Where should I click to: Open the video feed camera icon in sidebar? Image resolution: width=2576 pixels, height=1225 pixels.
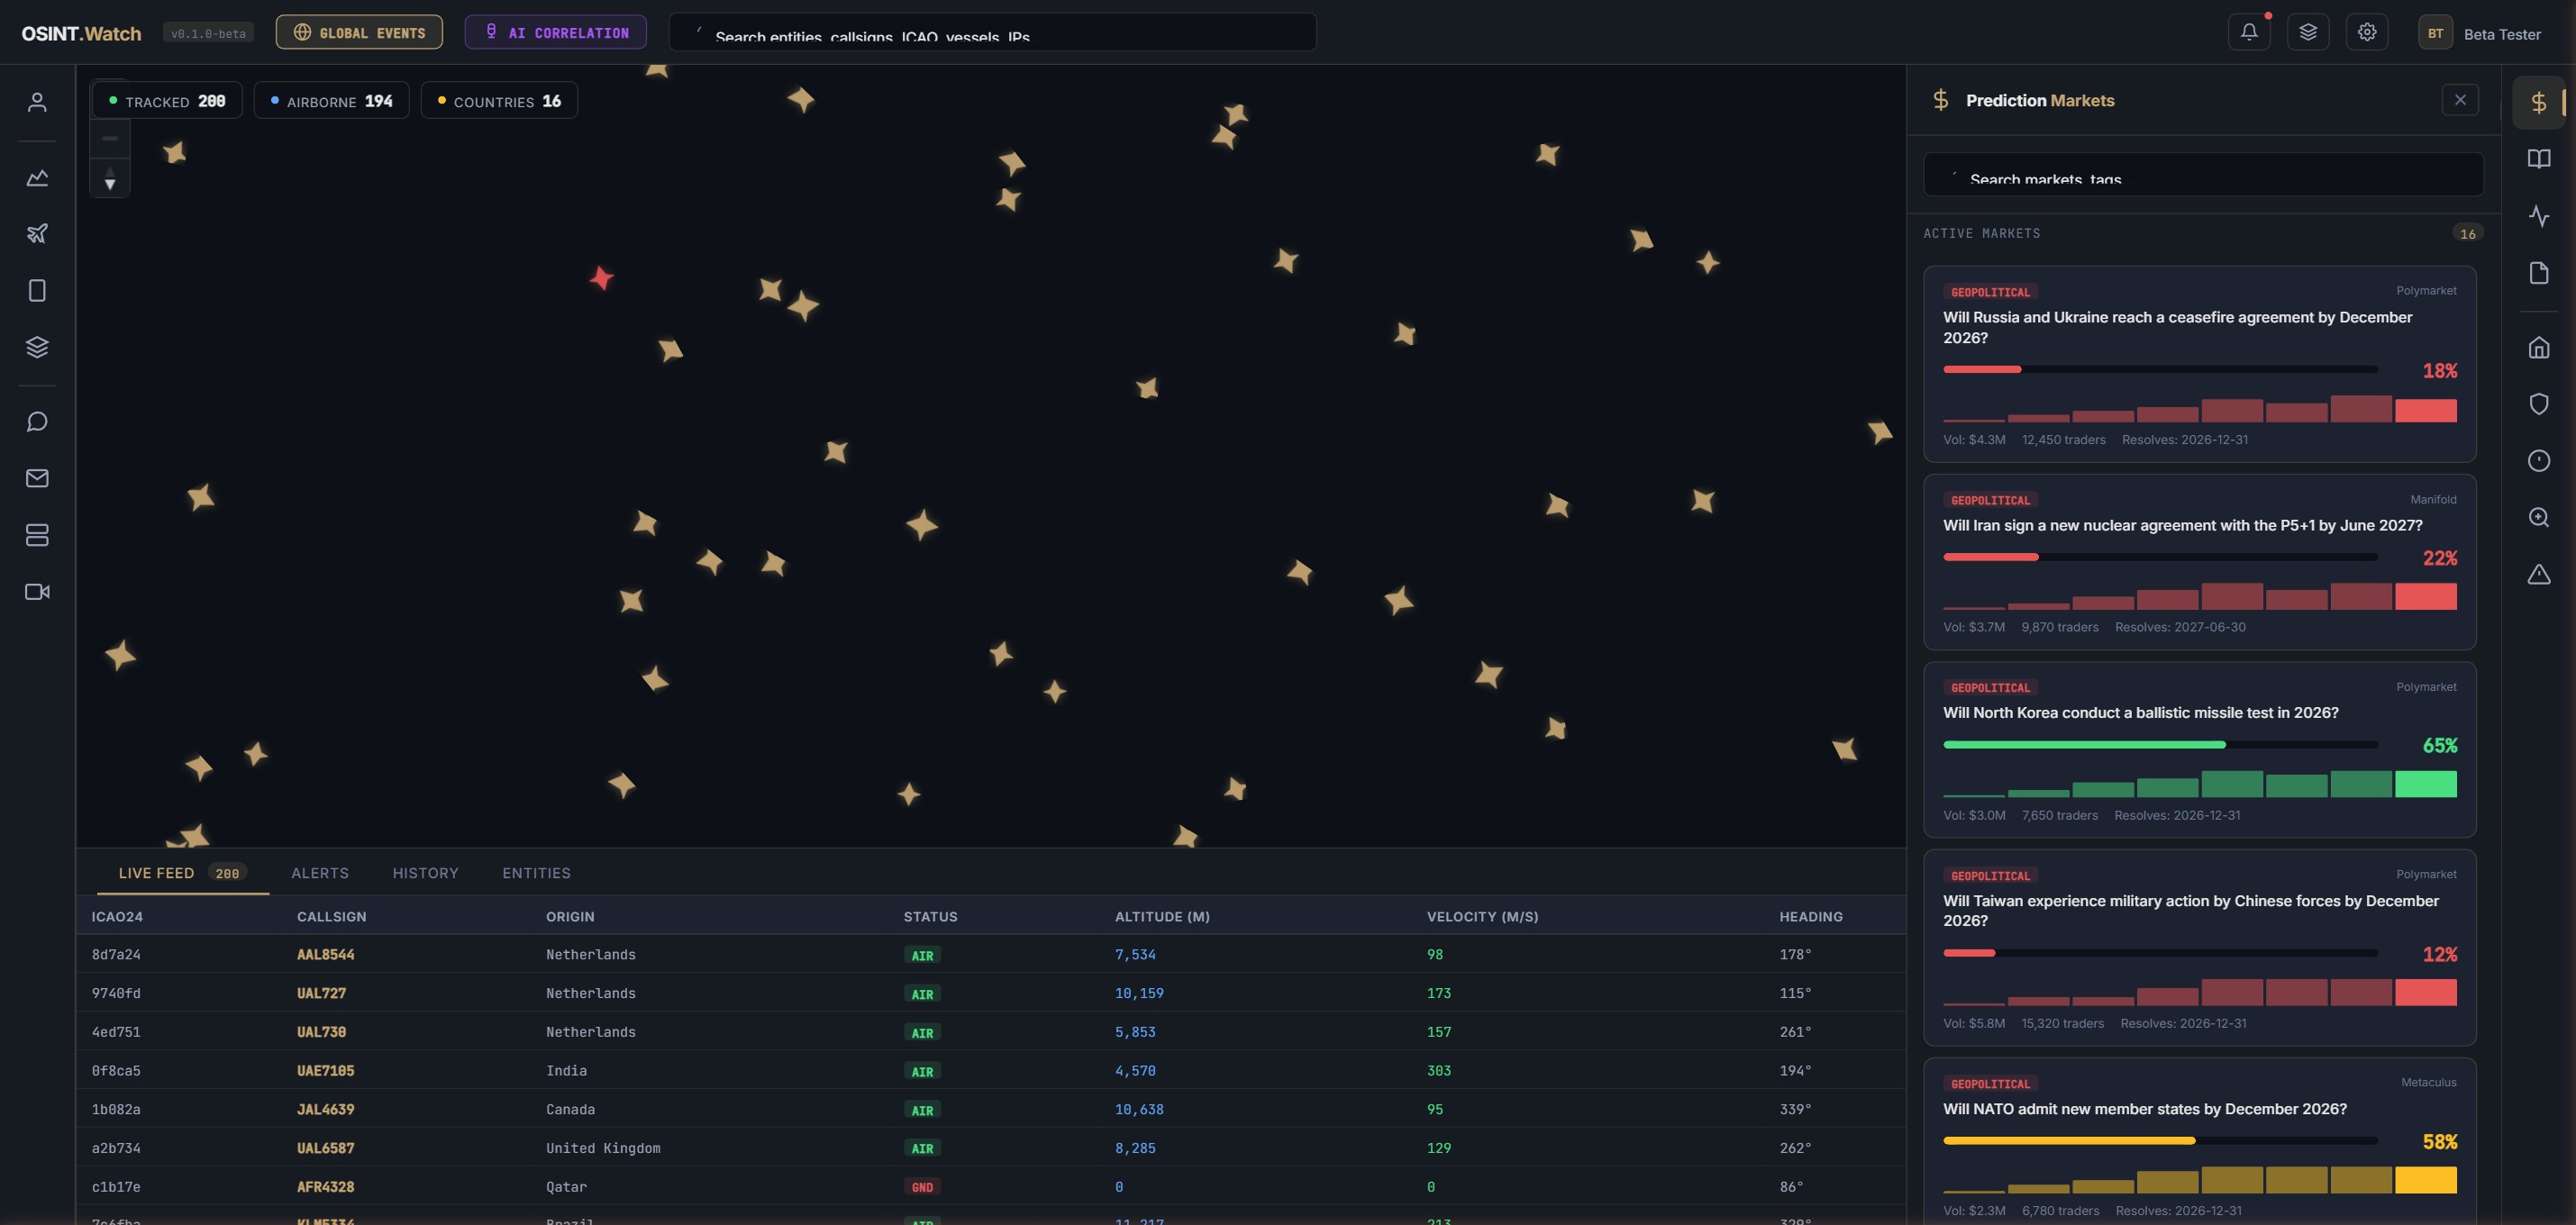click(37, 591)
